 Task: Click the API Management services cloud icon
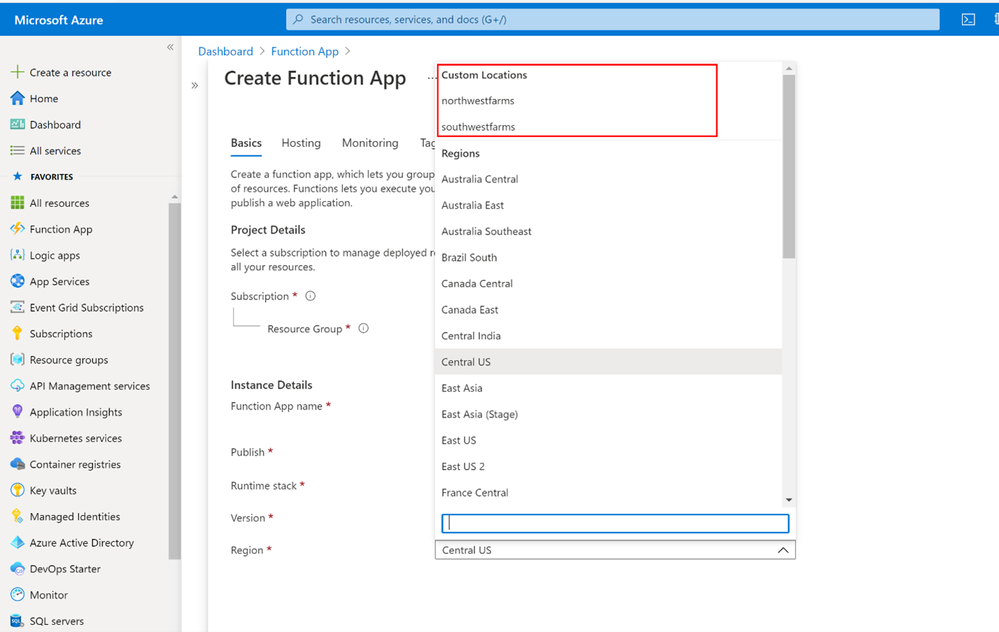point(17,385)
